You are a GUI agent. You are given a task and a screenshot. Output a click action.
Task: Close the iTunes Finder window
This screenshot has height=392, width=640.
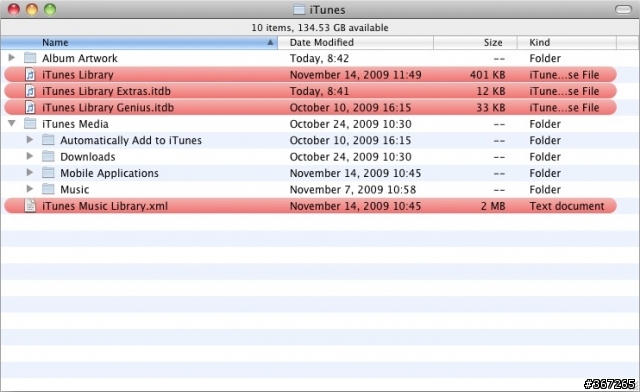pyautogui.click(x=14, y=9)
